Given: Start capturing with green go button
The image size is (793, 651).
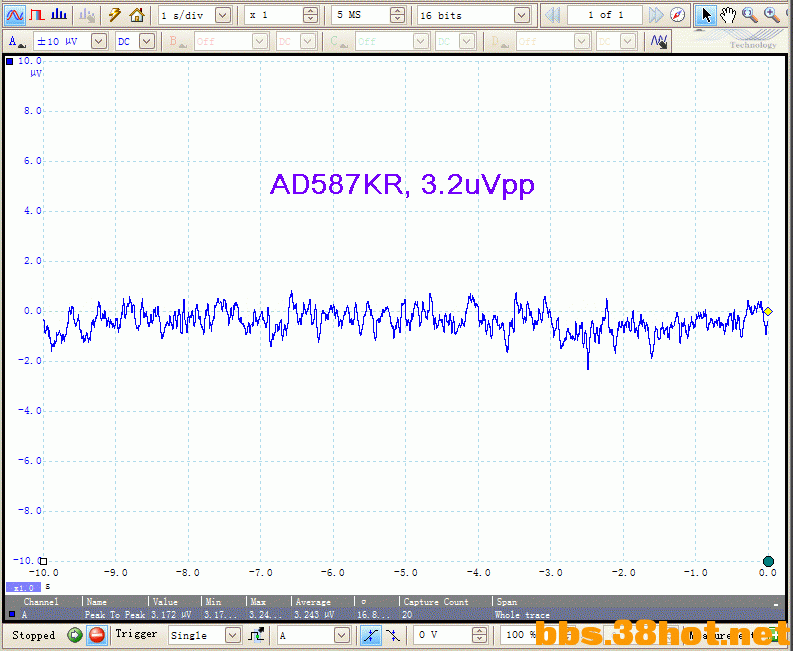Looking at the screenshot, I should pyautogui.click(x=75, y=635).
